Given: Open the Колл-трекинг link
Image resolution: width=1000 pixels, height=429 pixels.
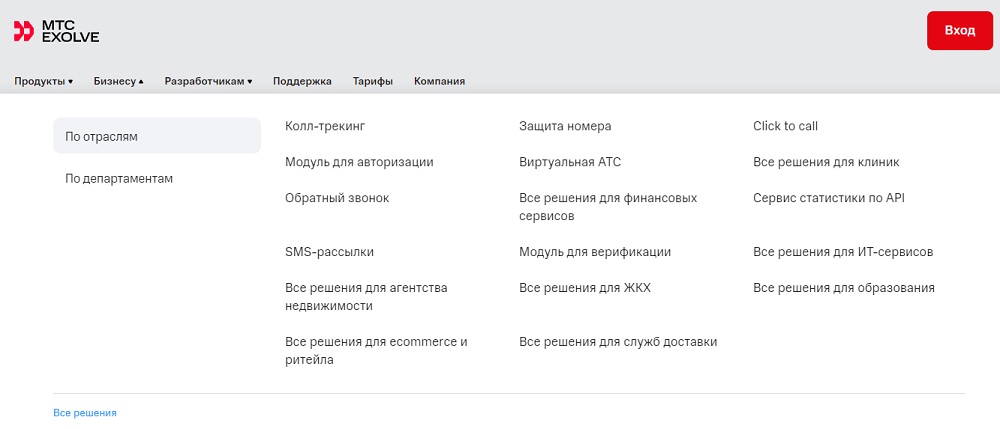Looking at the screenshot, I should click(325, 126).
